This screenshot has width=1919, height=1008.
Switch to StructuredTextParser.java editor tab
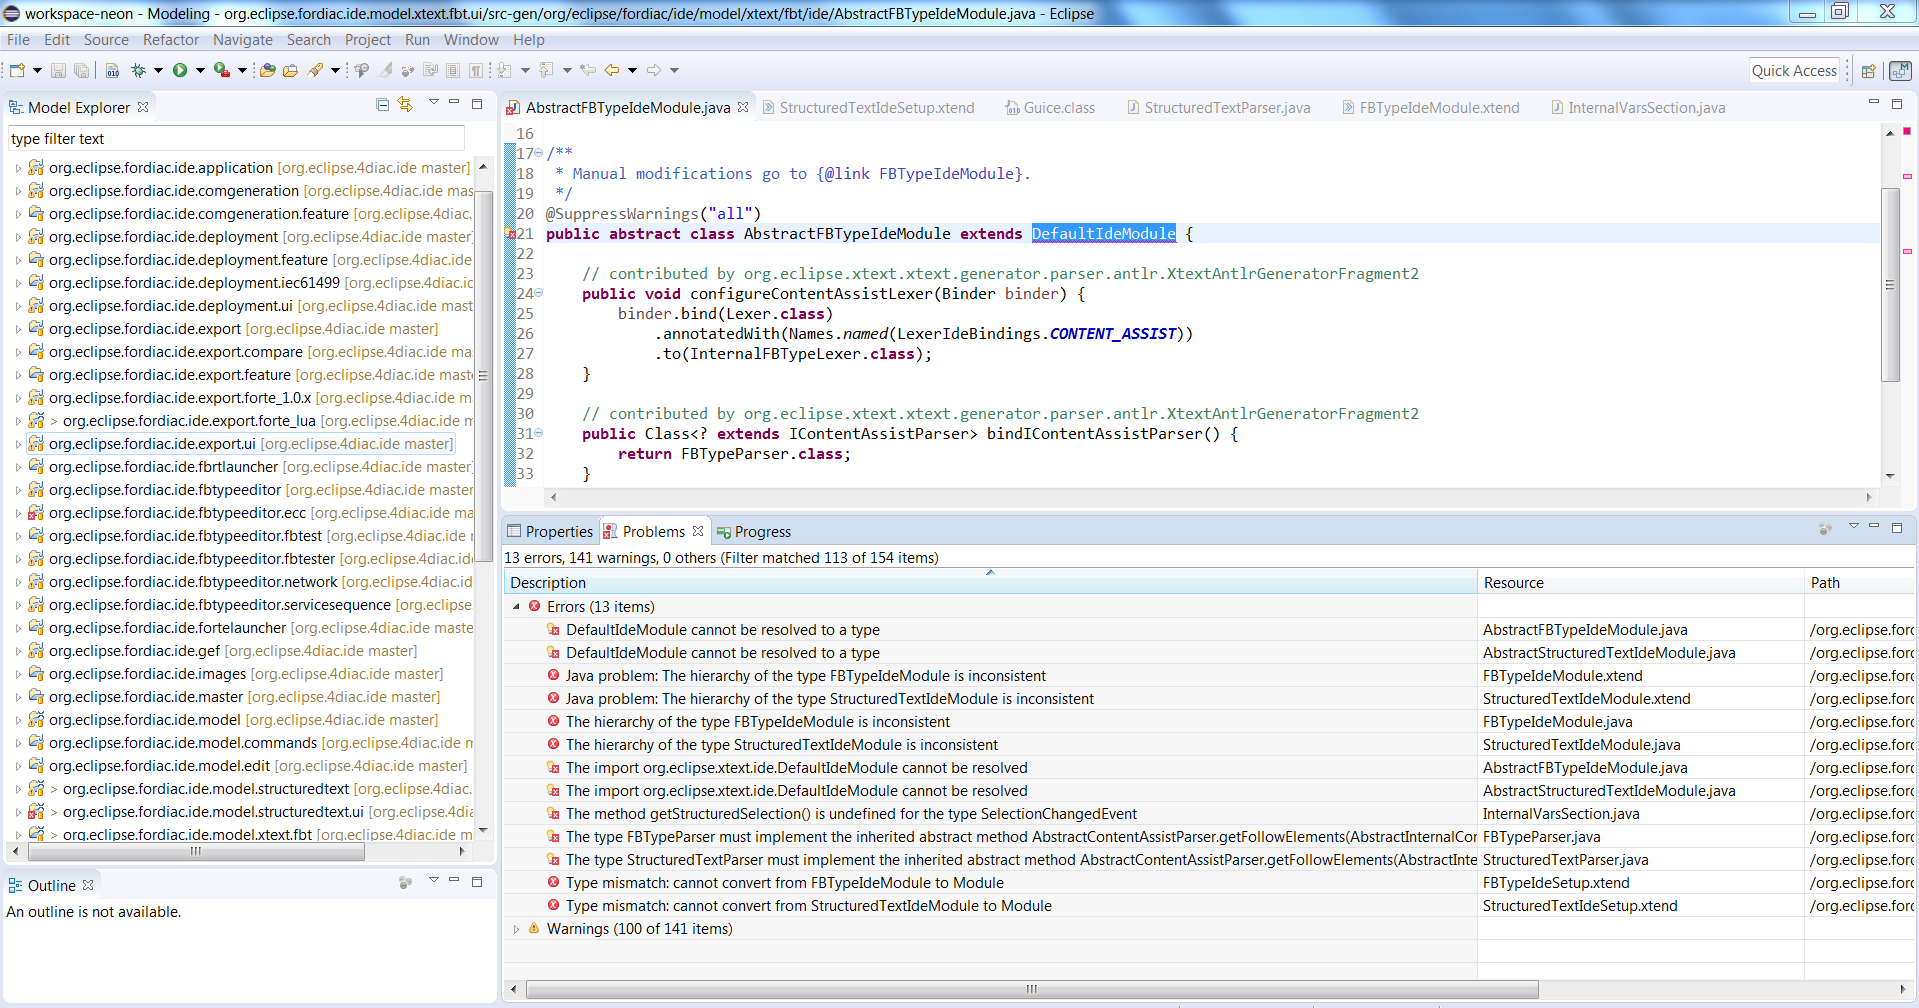(x=1218, y=108)
